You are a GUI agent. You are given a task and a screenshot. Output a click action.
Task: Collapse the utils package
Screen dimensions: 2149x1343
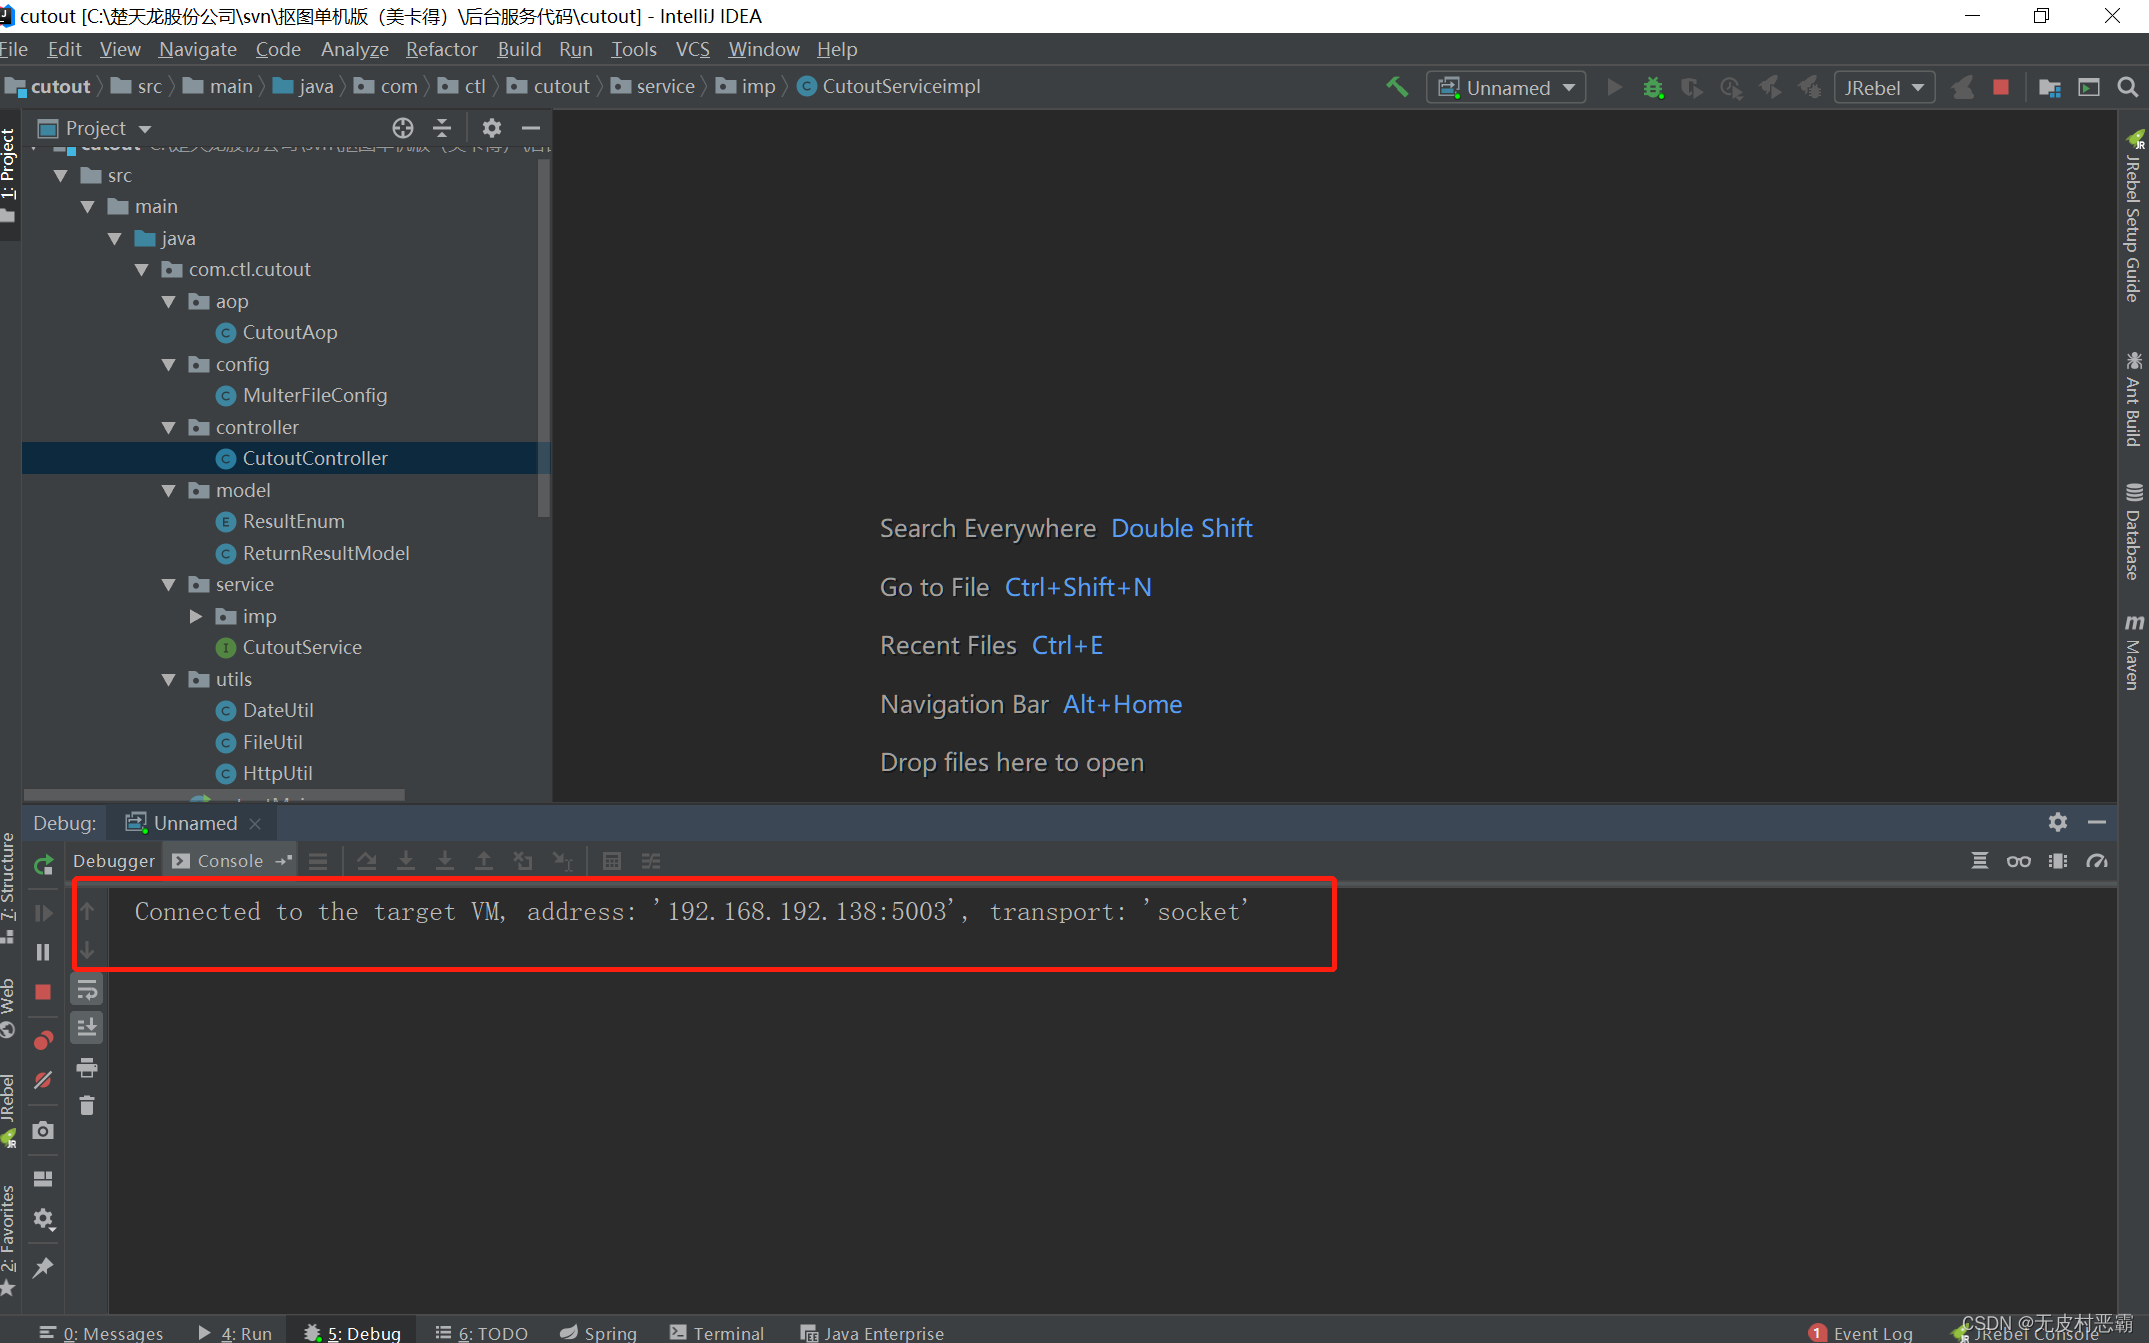pyautogui.click(x=169, y=680)
